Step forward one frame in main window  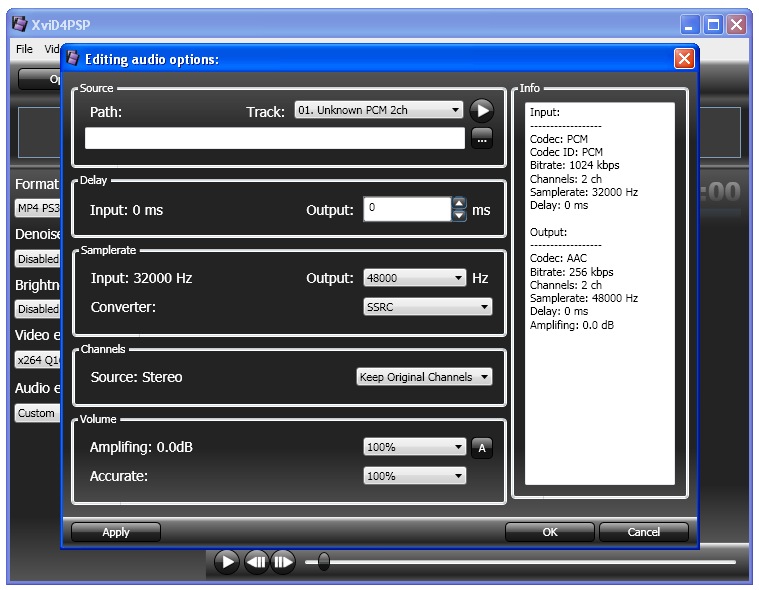283,562
